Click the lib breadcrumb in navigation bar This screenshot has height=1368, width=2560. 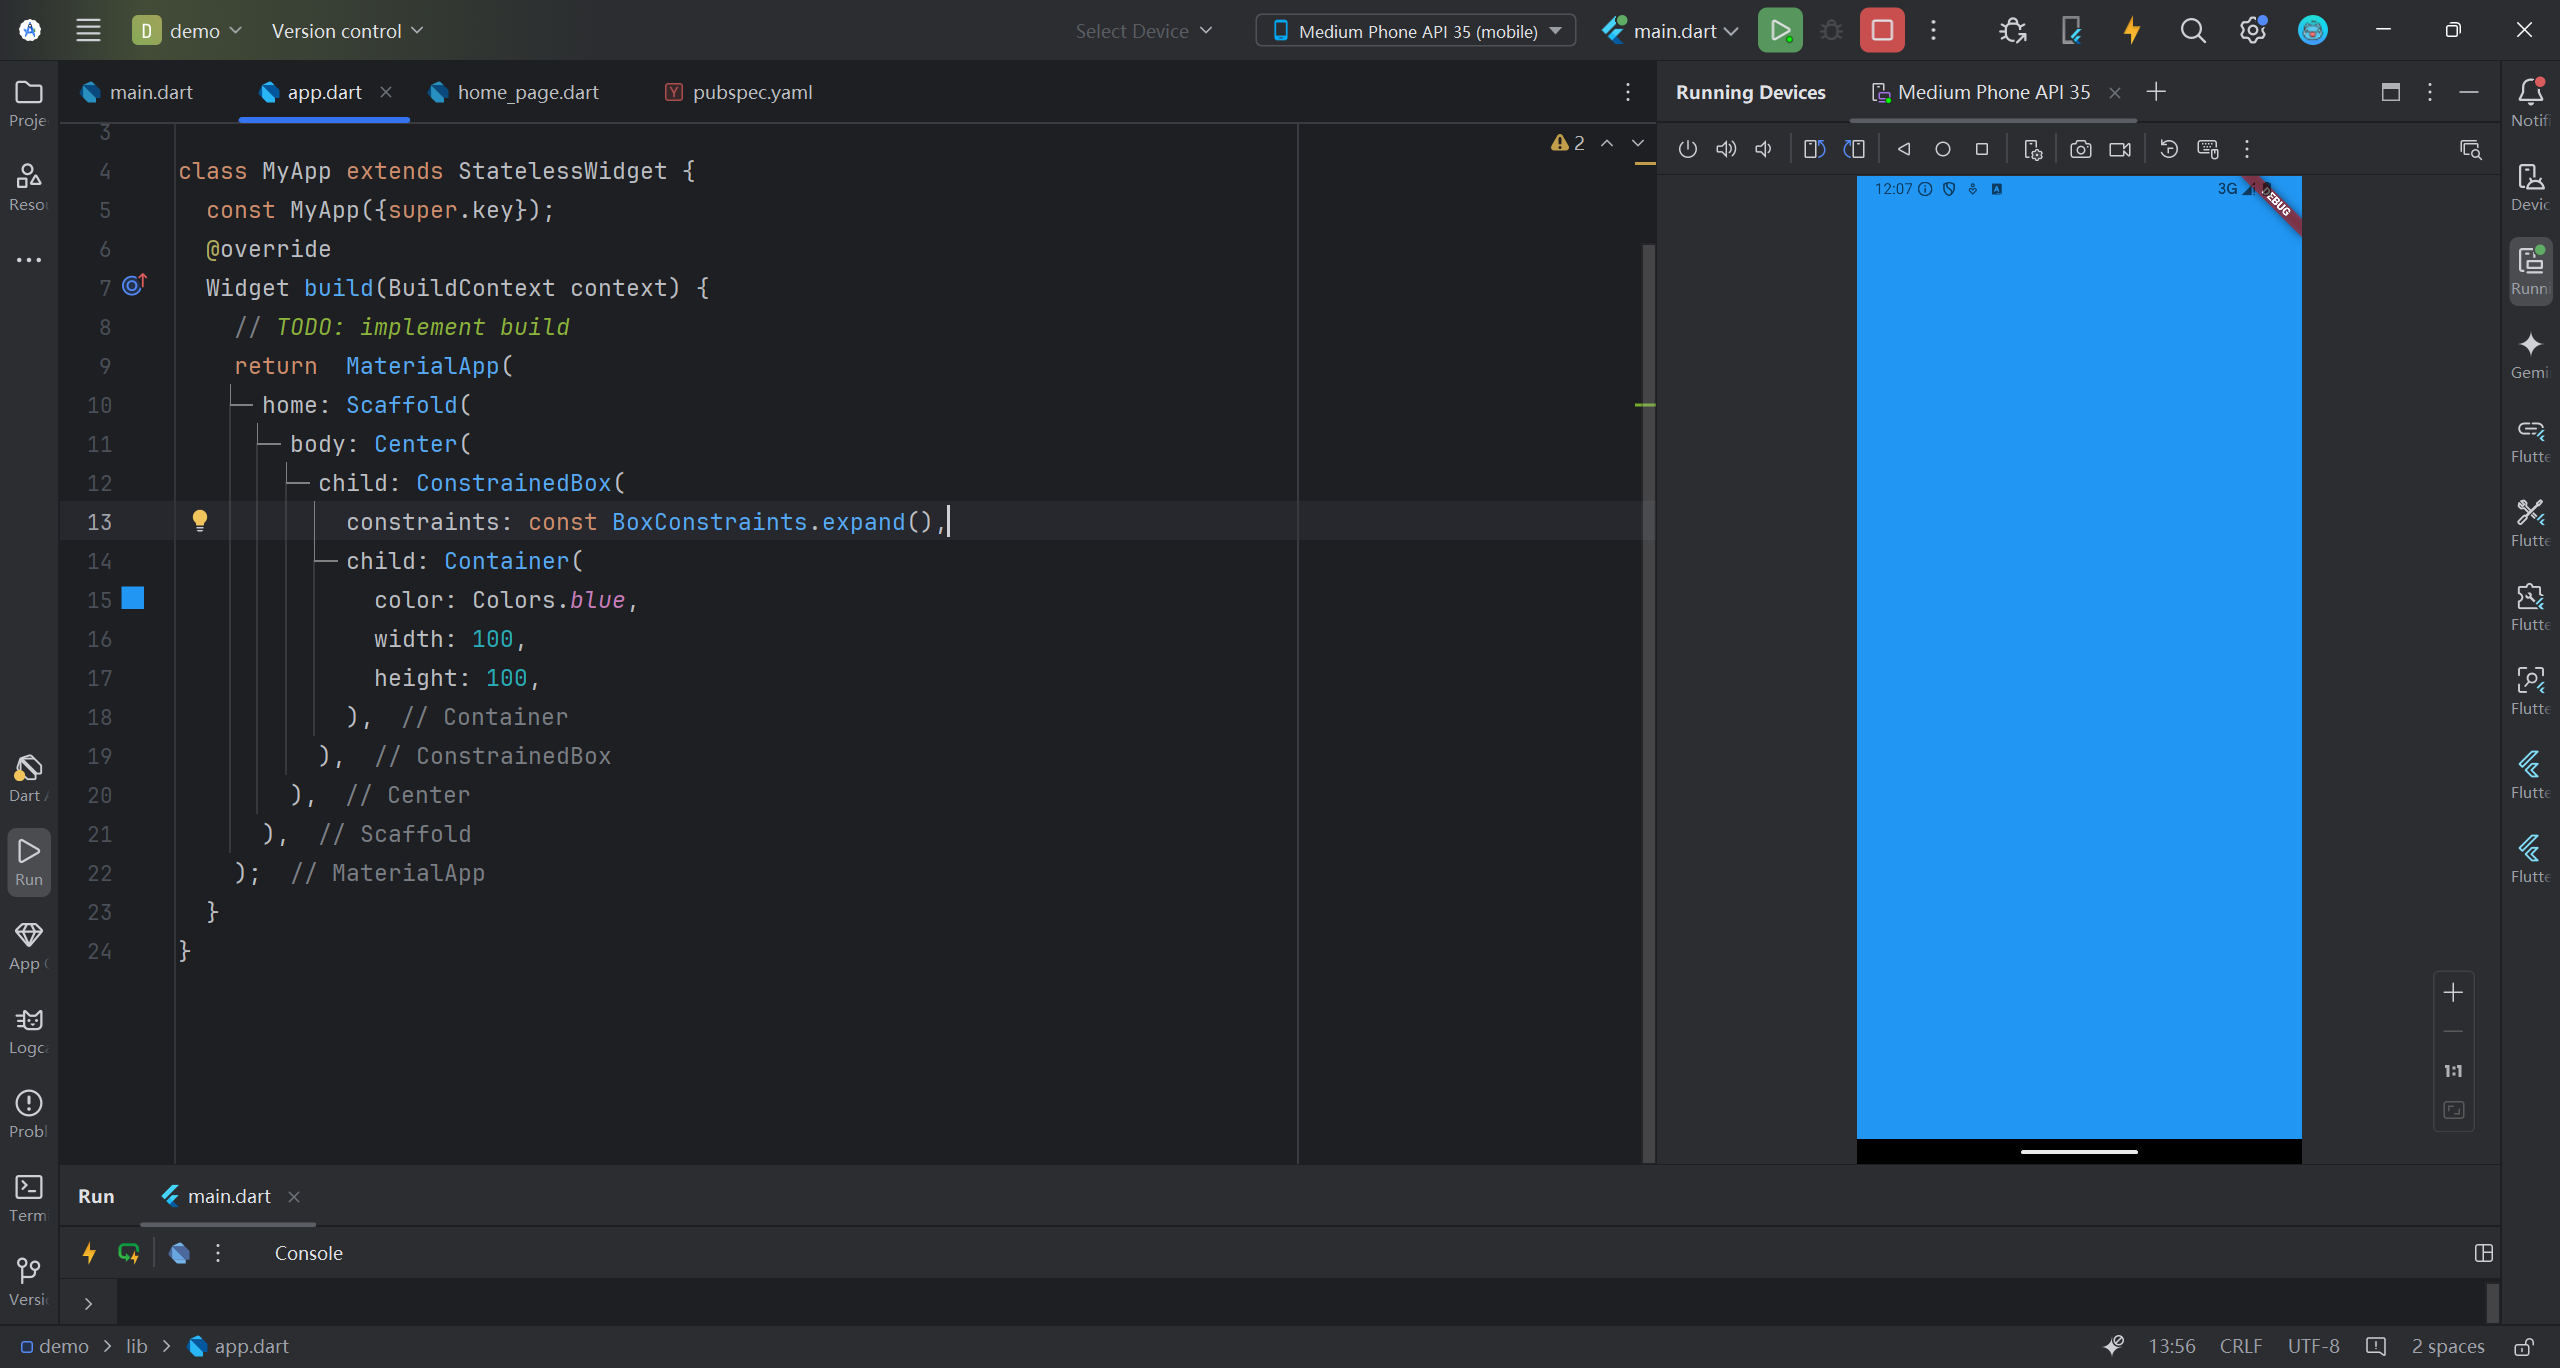(x=136, y=1346)
